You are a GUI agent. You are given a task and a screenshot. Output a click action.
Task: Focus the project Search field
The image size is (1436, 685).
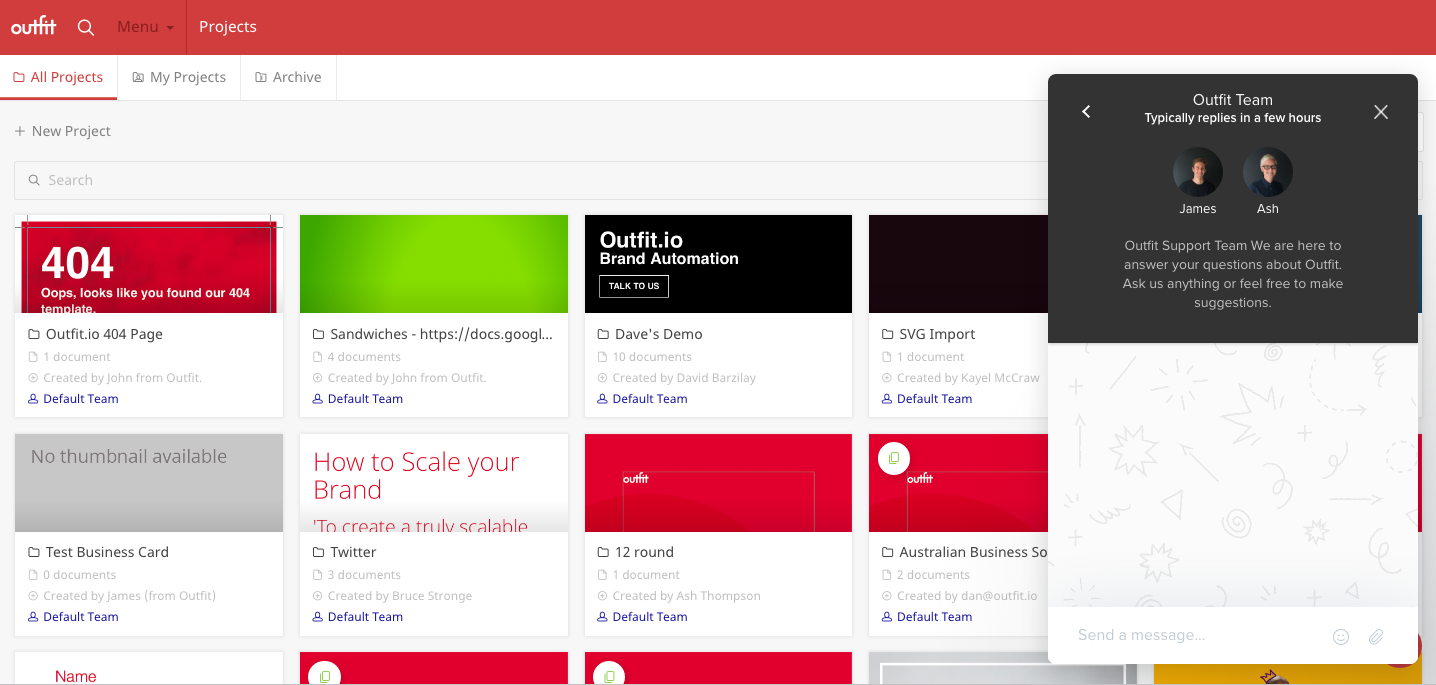click(530, 180)
